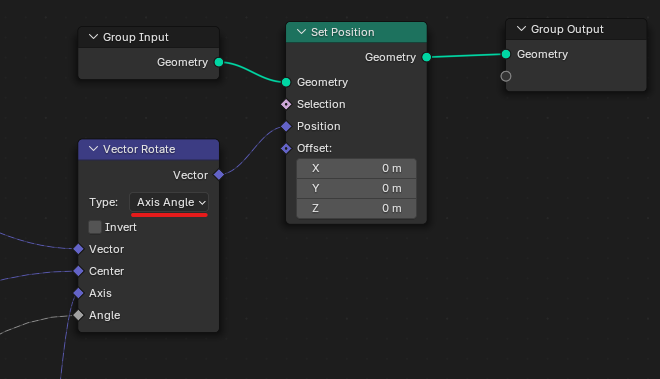
Task: Click the Selection input socket
Action: [286, 104]
